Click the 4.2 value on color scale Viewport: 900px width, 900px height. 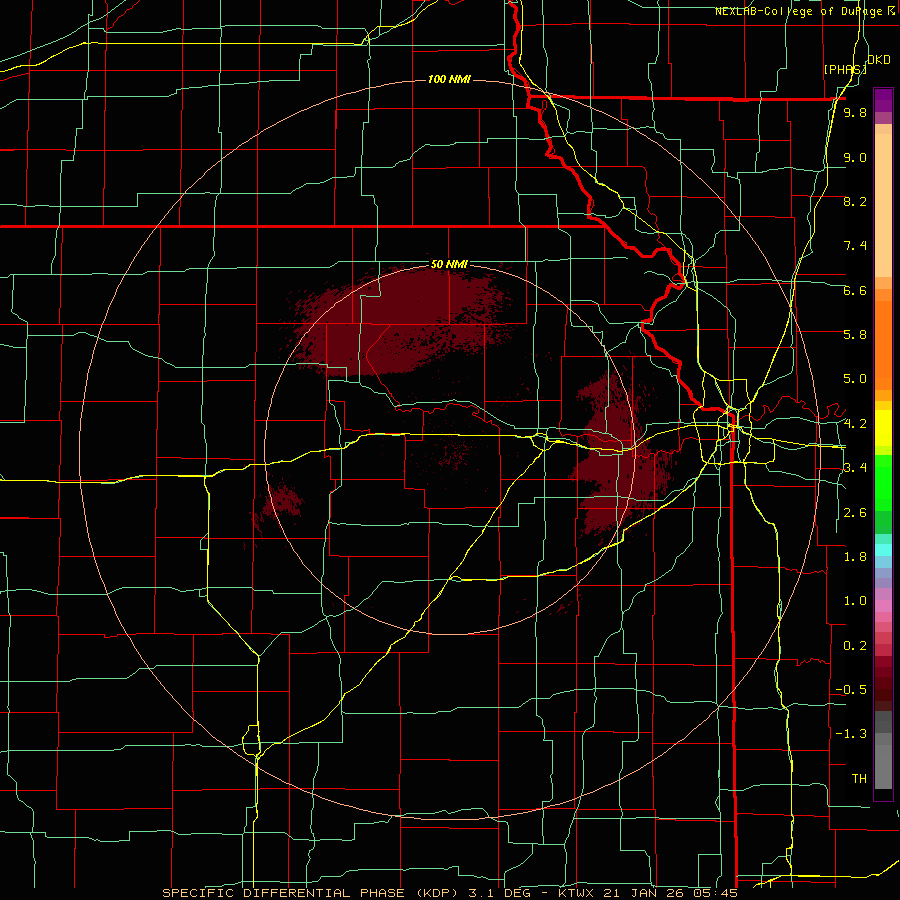pyautogui.click(x=855, y=424)
